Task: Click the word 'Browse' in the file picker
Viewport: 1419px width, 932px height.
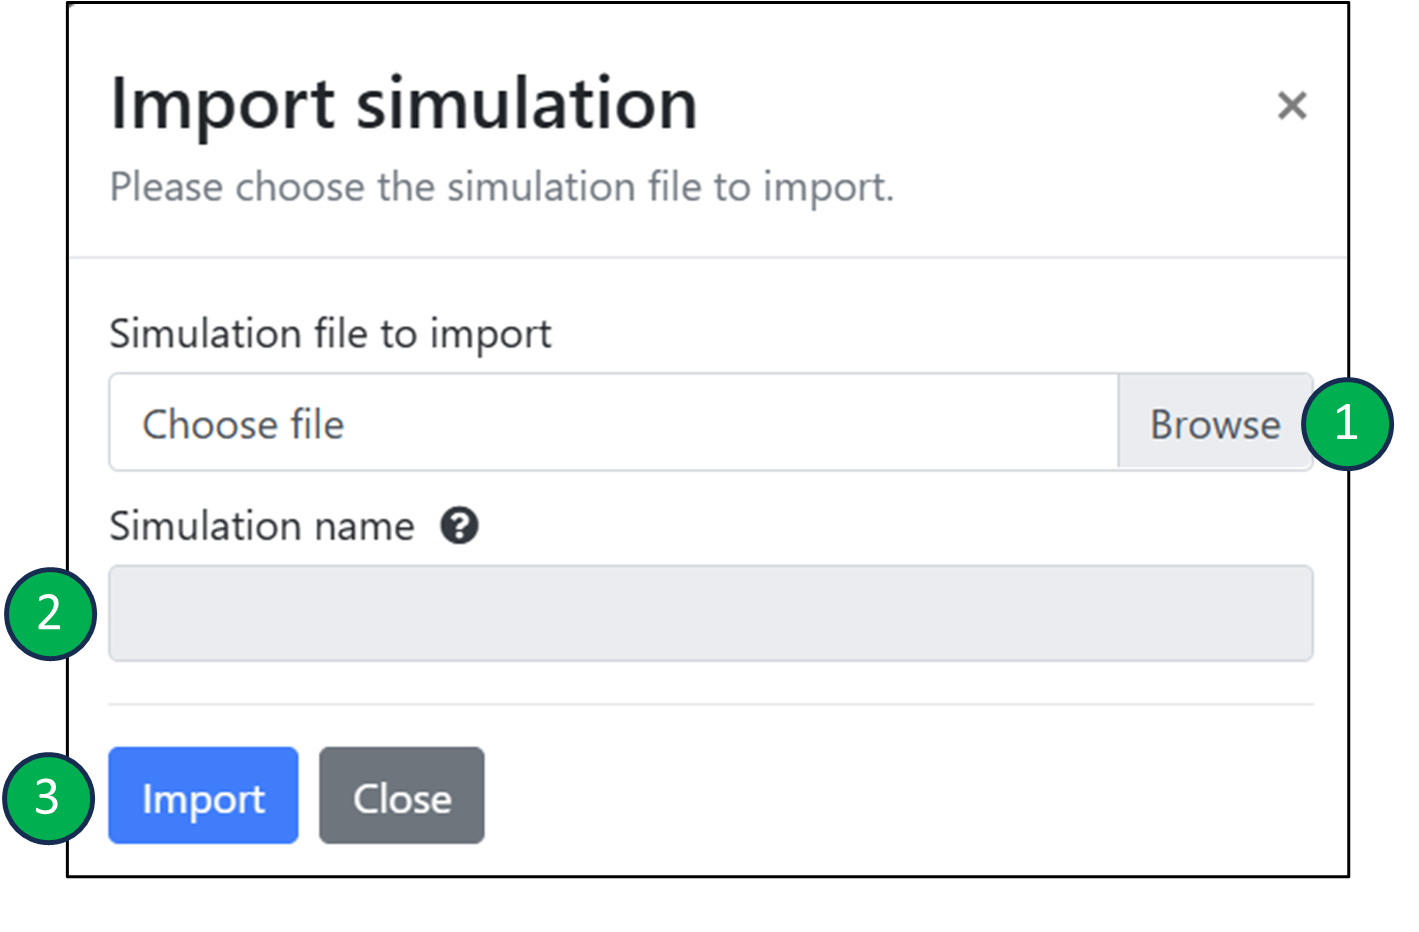Action: [1214, 425]
